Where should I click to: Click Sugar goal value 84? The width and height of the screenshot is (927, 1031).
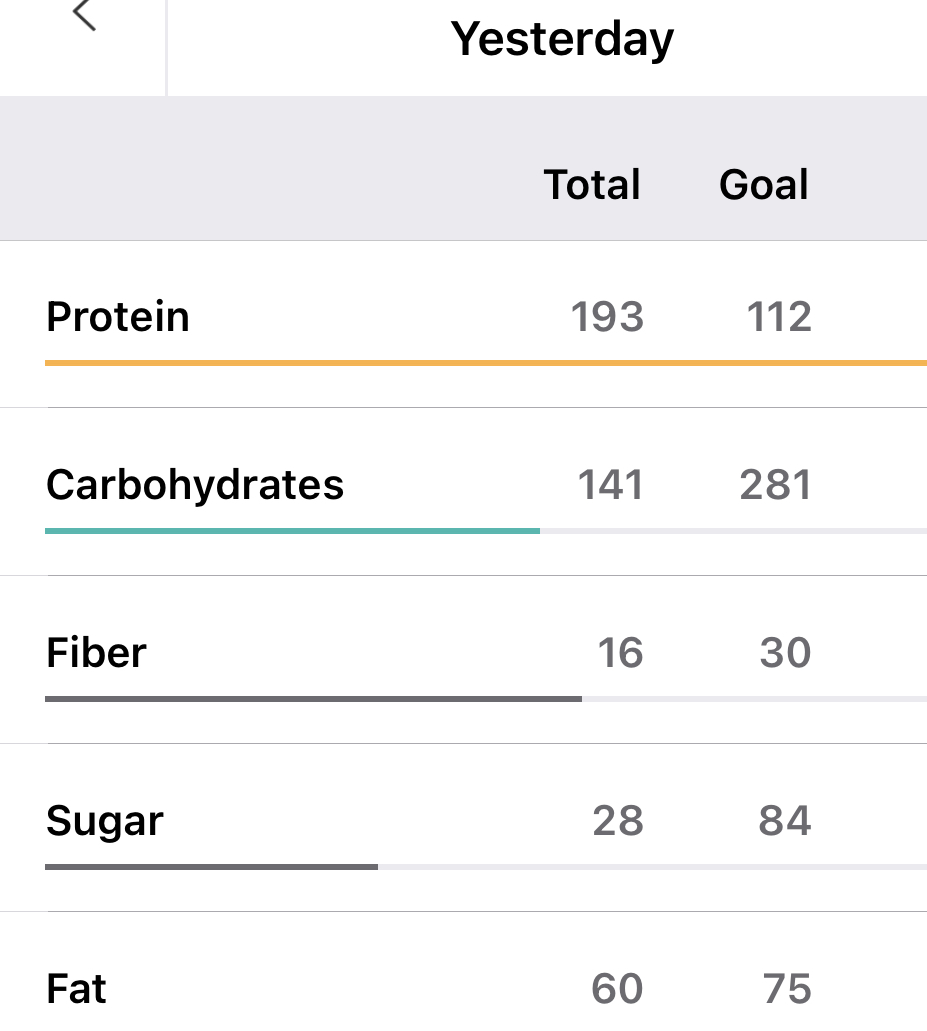point(785,821)
